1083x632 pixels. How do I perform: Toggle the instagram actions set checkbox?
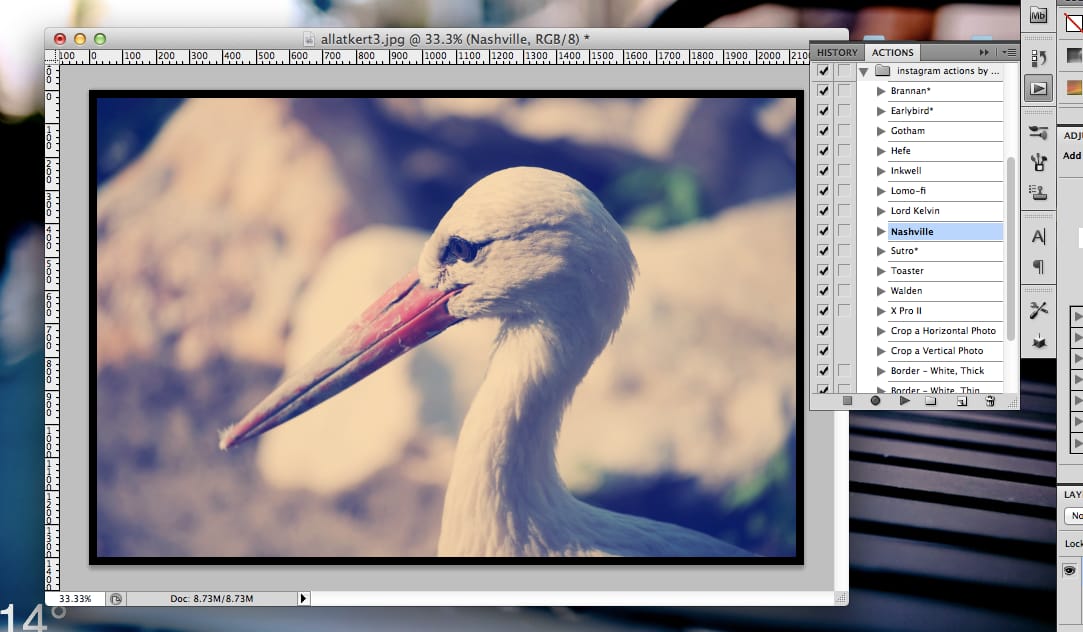point(823,70)
